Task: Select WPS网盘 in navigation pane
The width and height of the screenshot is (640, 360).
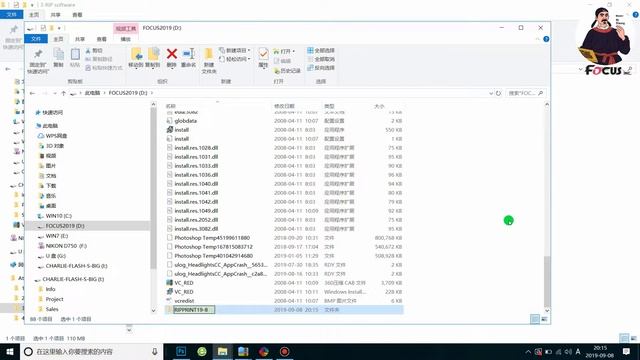Action: point(56,136)
